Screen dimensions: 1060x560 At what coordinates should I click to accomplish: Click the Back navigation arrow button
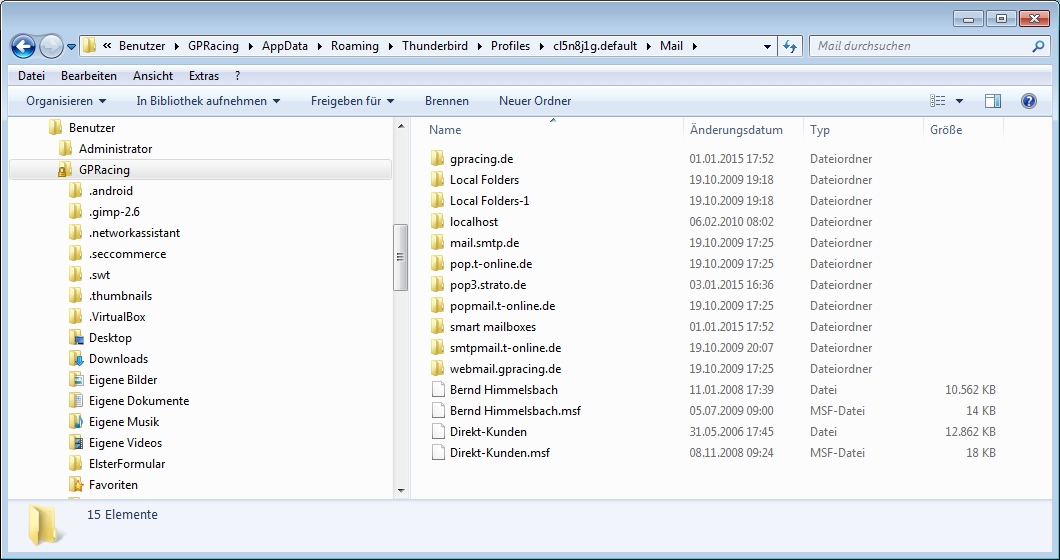[x=24, y=46]
